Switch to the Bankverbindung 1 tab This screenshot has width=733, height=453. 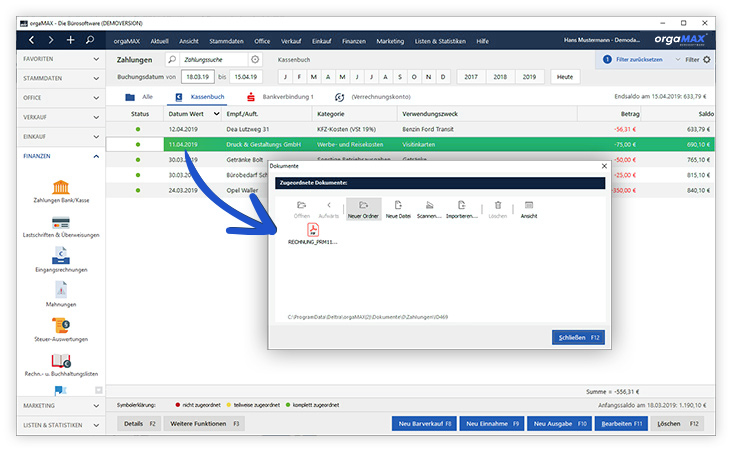tap(280, 97)
